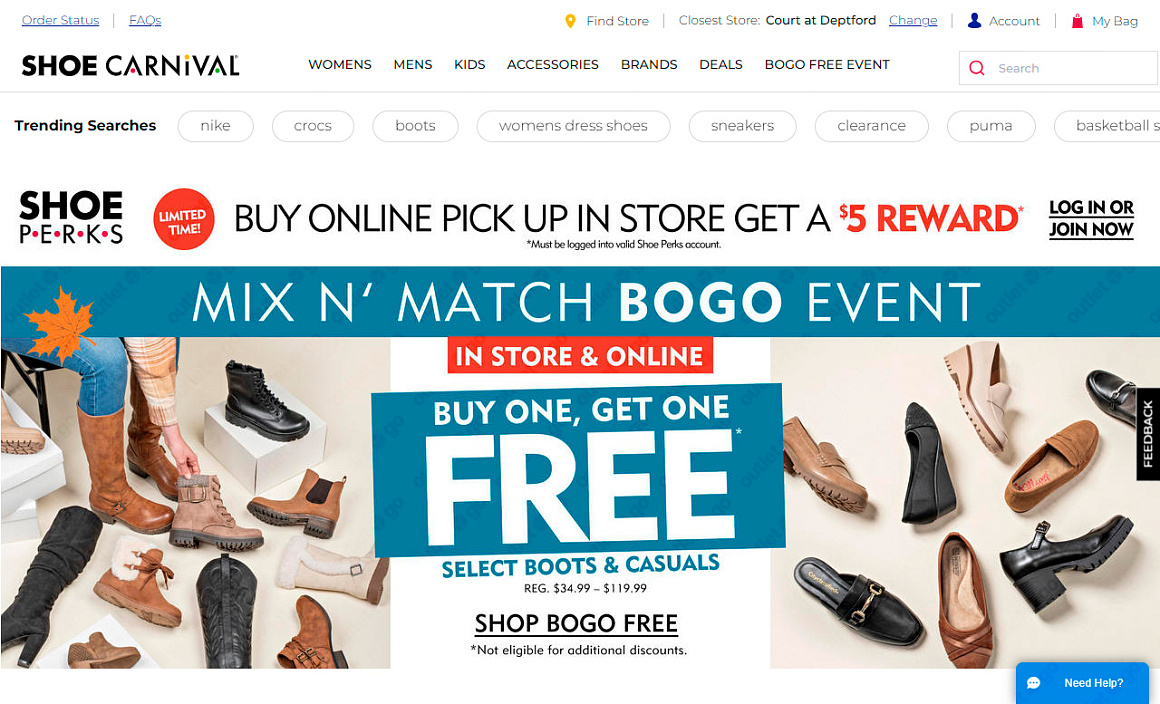Open the My Bag shopping bag icon
The image size is (1160, 704).
pyautogui.click(x=1077, y=21)
